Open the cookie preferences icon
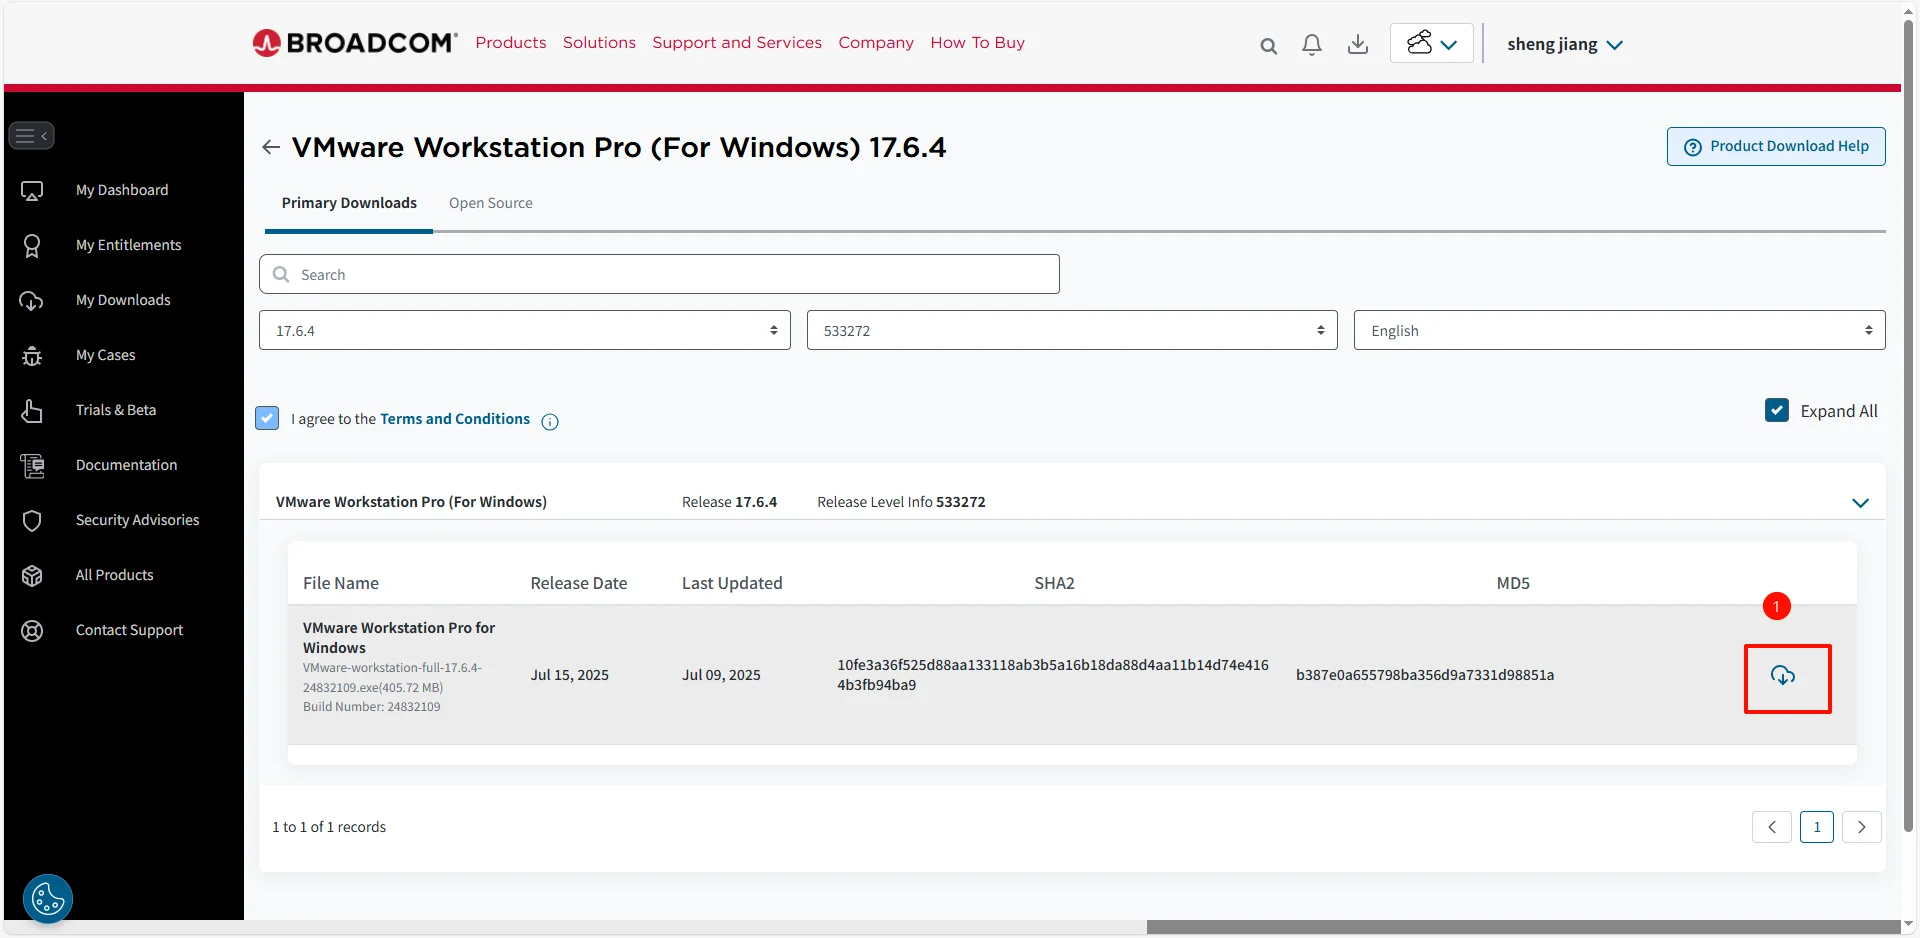 pyautogui.click(x=47, y=898)
